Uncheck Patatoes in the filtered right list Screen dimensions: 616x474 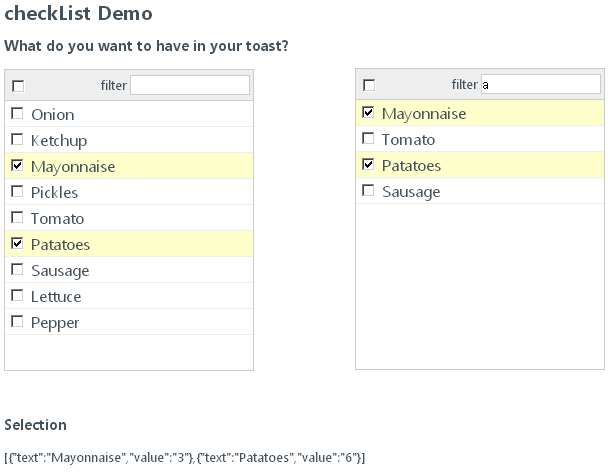[368, 164]
